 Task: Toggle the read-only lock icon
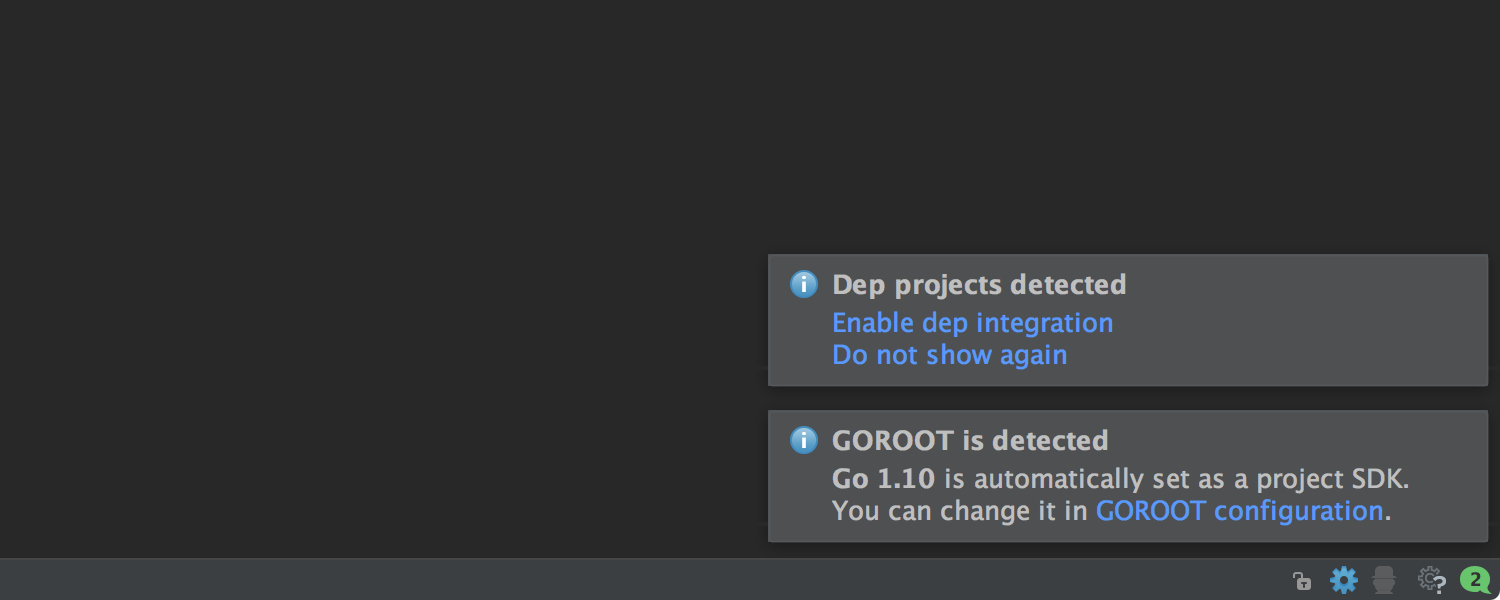click(1301, 580)
